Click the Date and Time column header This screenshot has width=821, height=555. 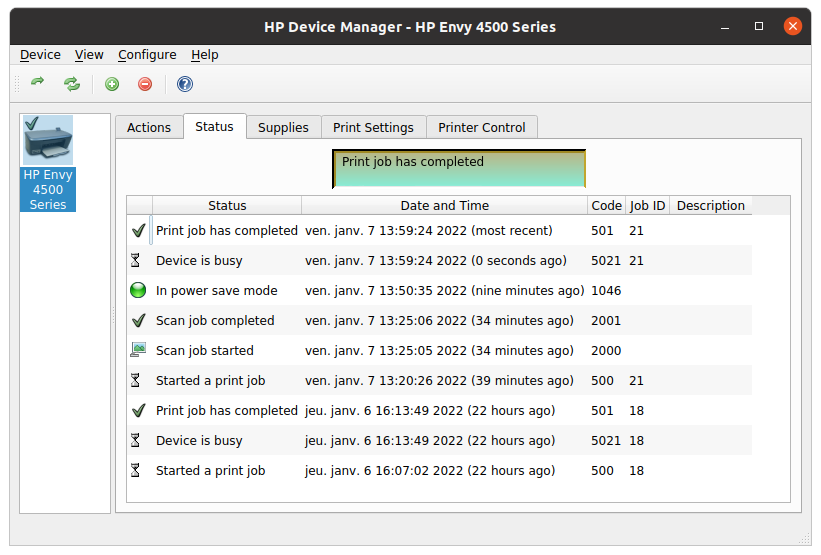(444, 206)
